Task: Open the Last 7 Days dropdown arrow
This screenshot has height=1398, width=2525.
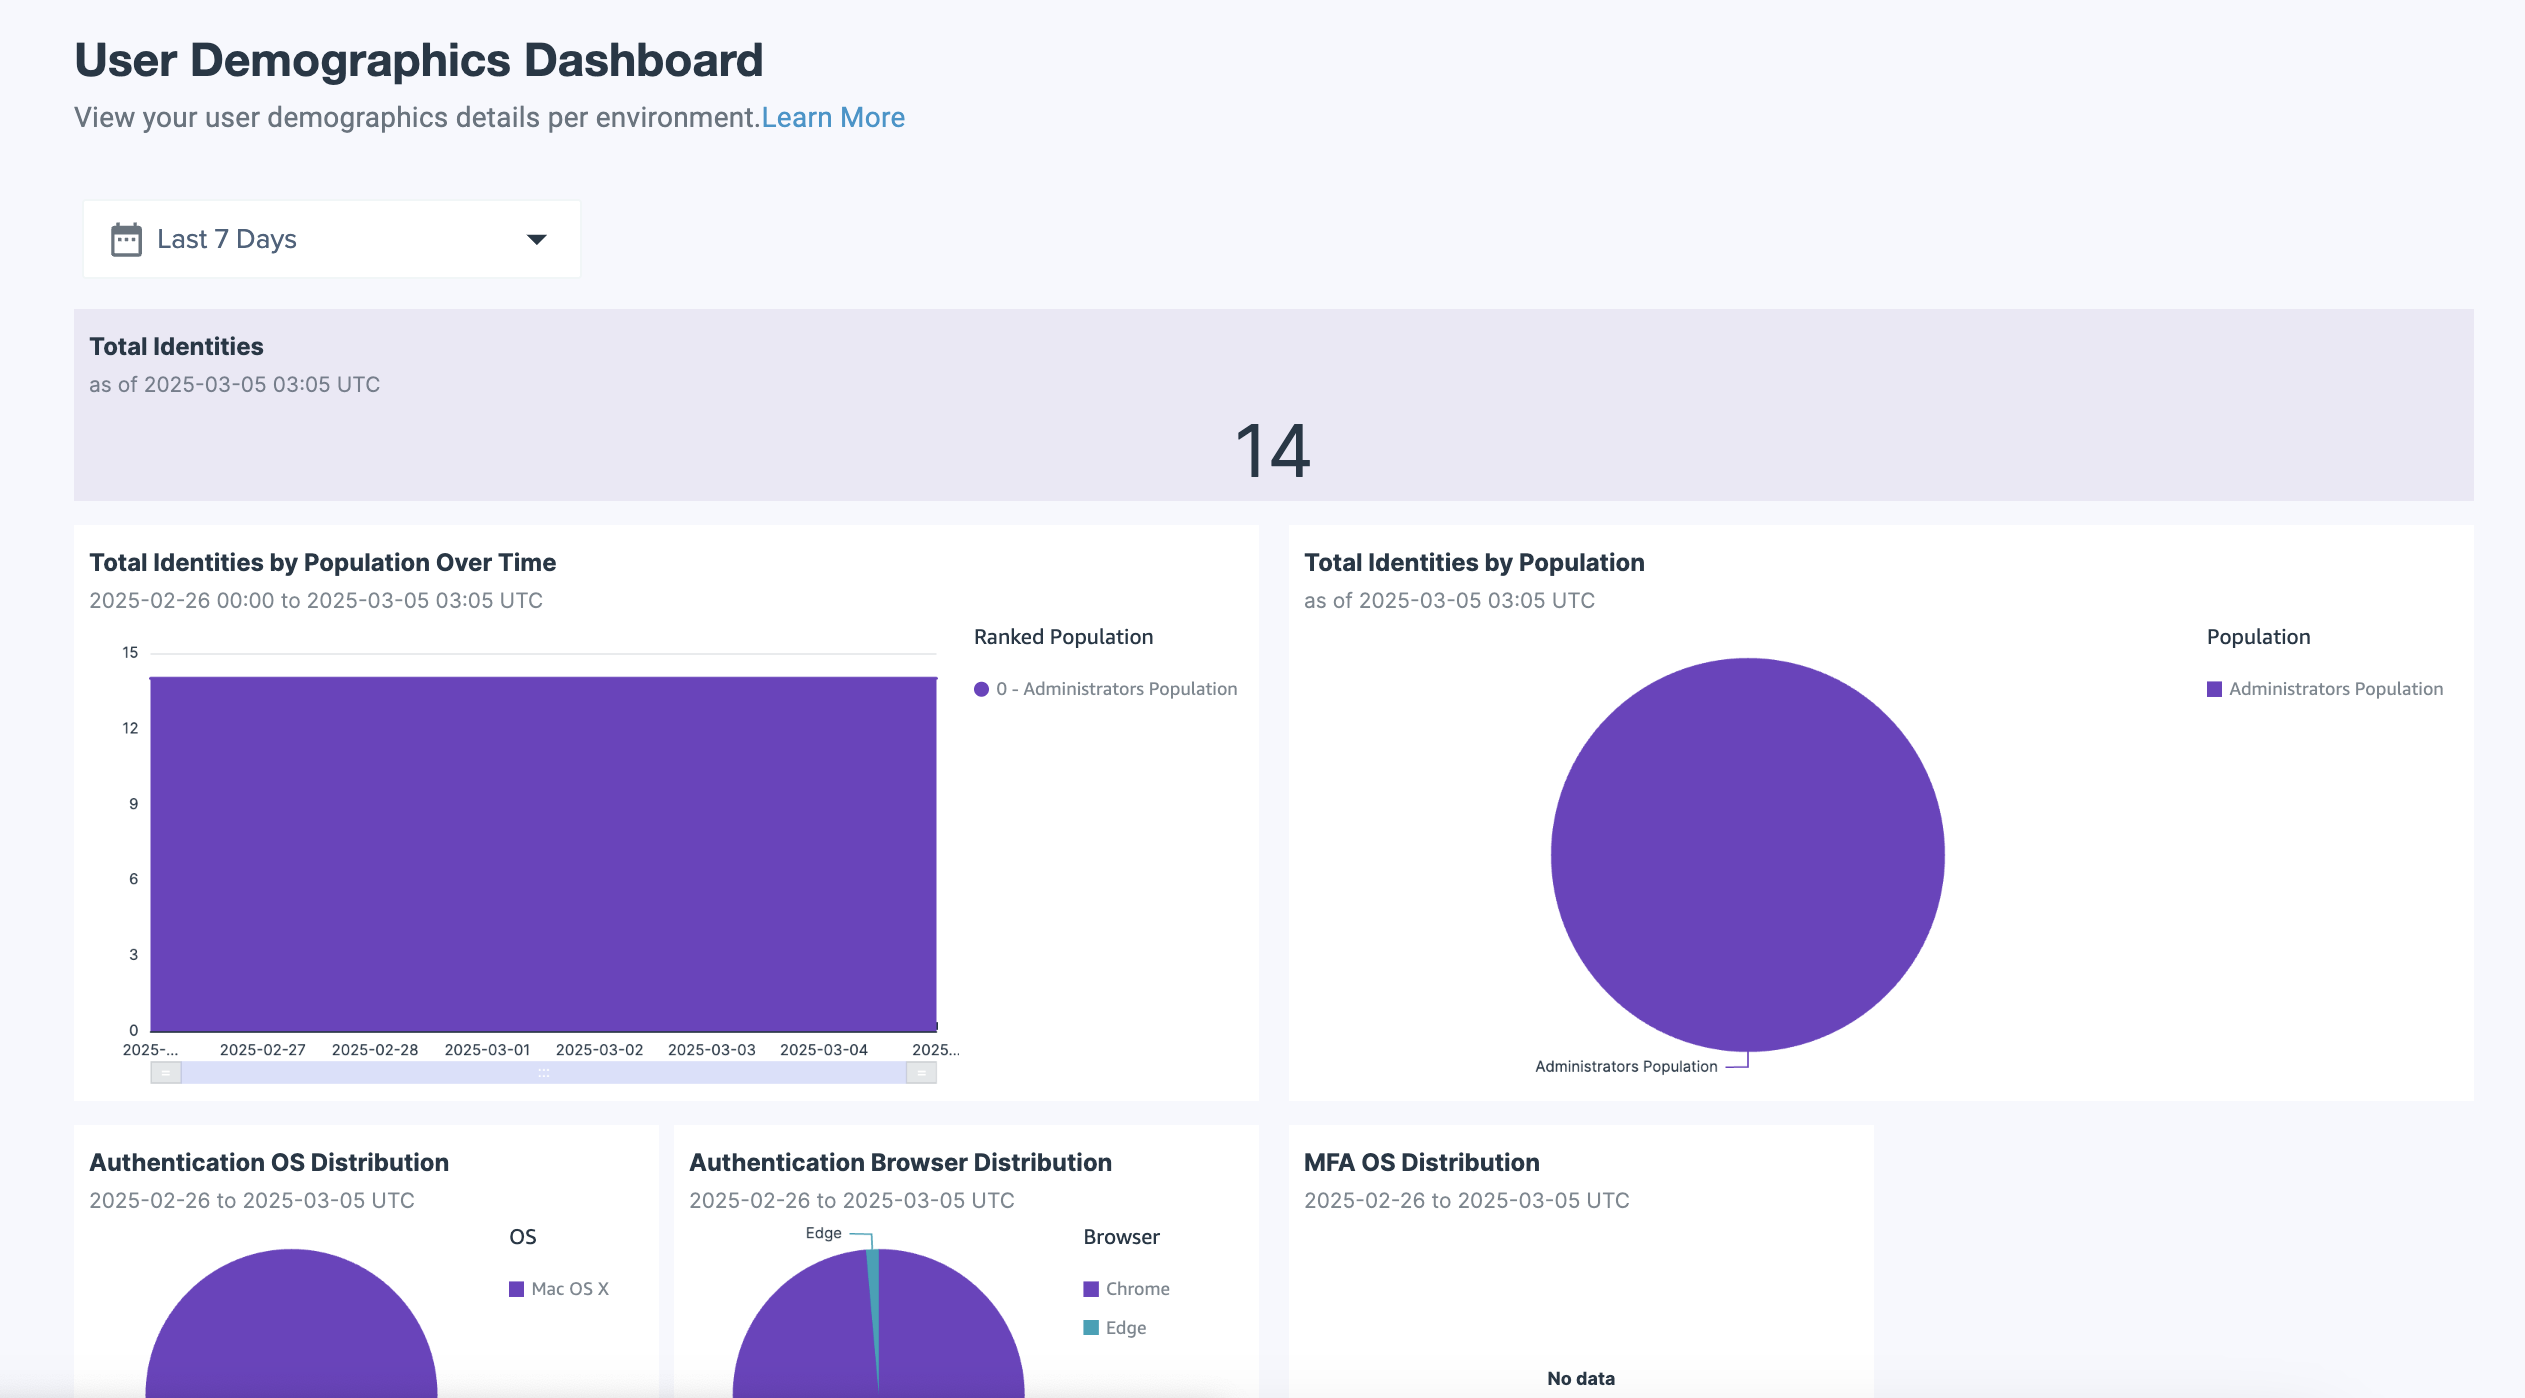Action: coord(537,239)
